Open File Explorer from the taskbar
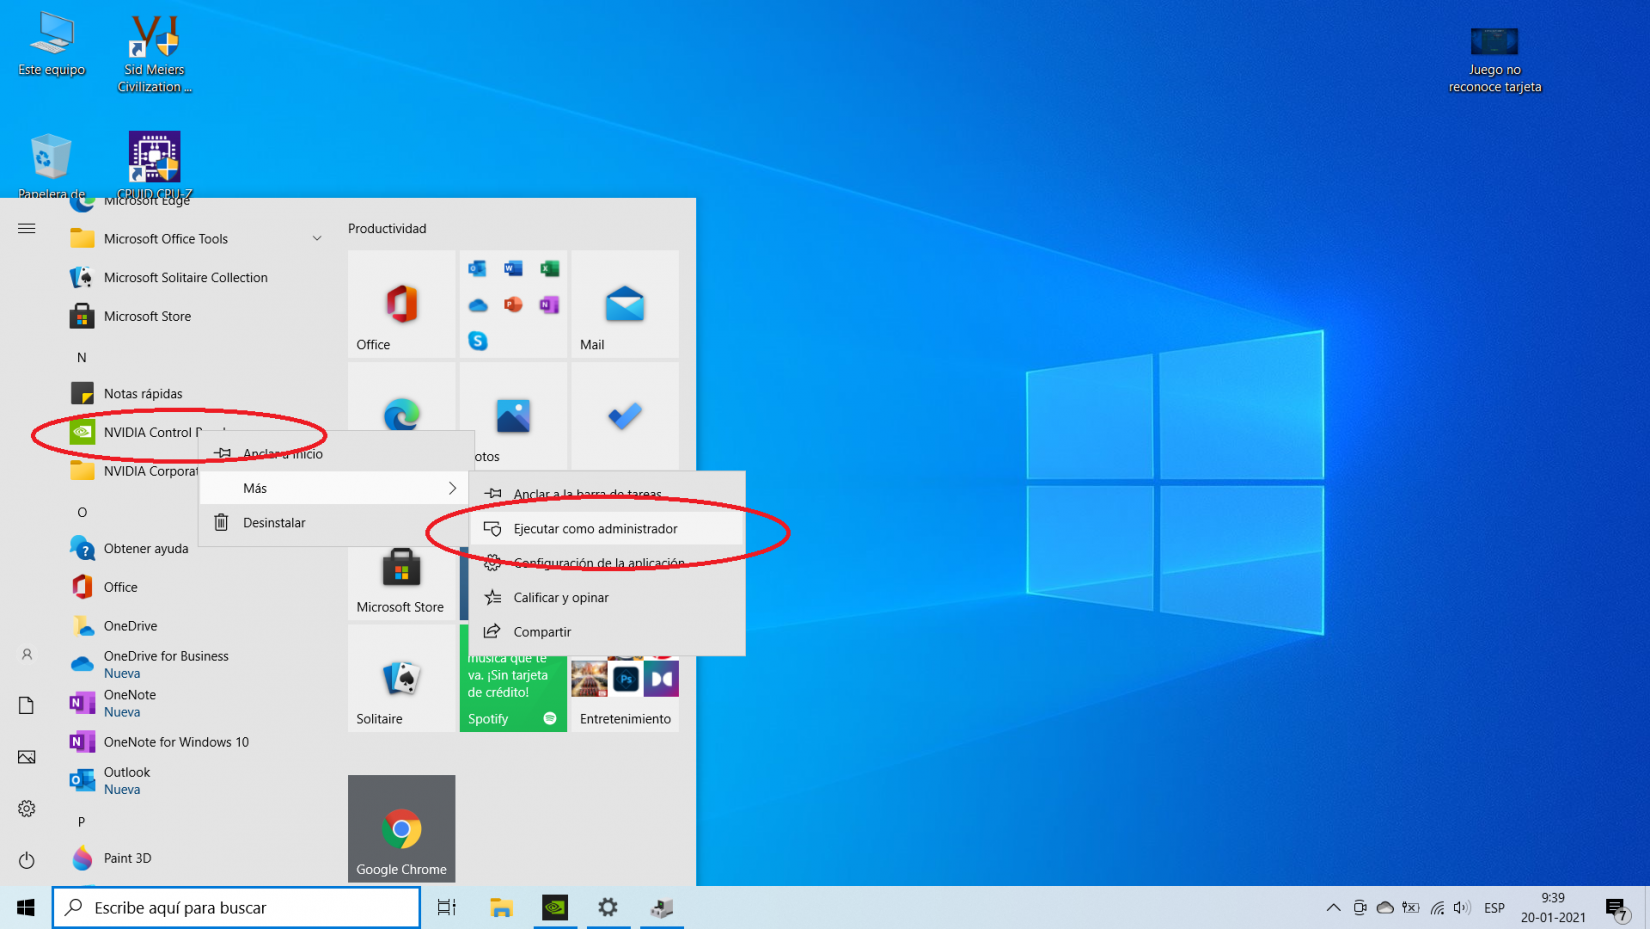The width and height of the screenshot is (1650, 929). tap(501, 908)
